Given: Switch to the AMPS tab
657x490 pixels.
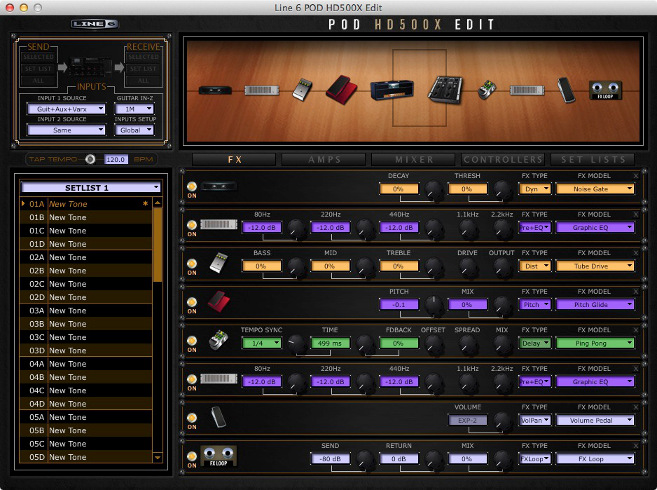Looking at the screenshot, I should 324,160.
